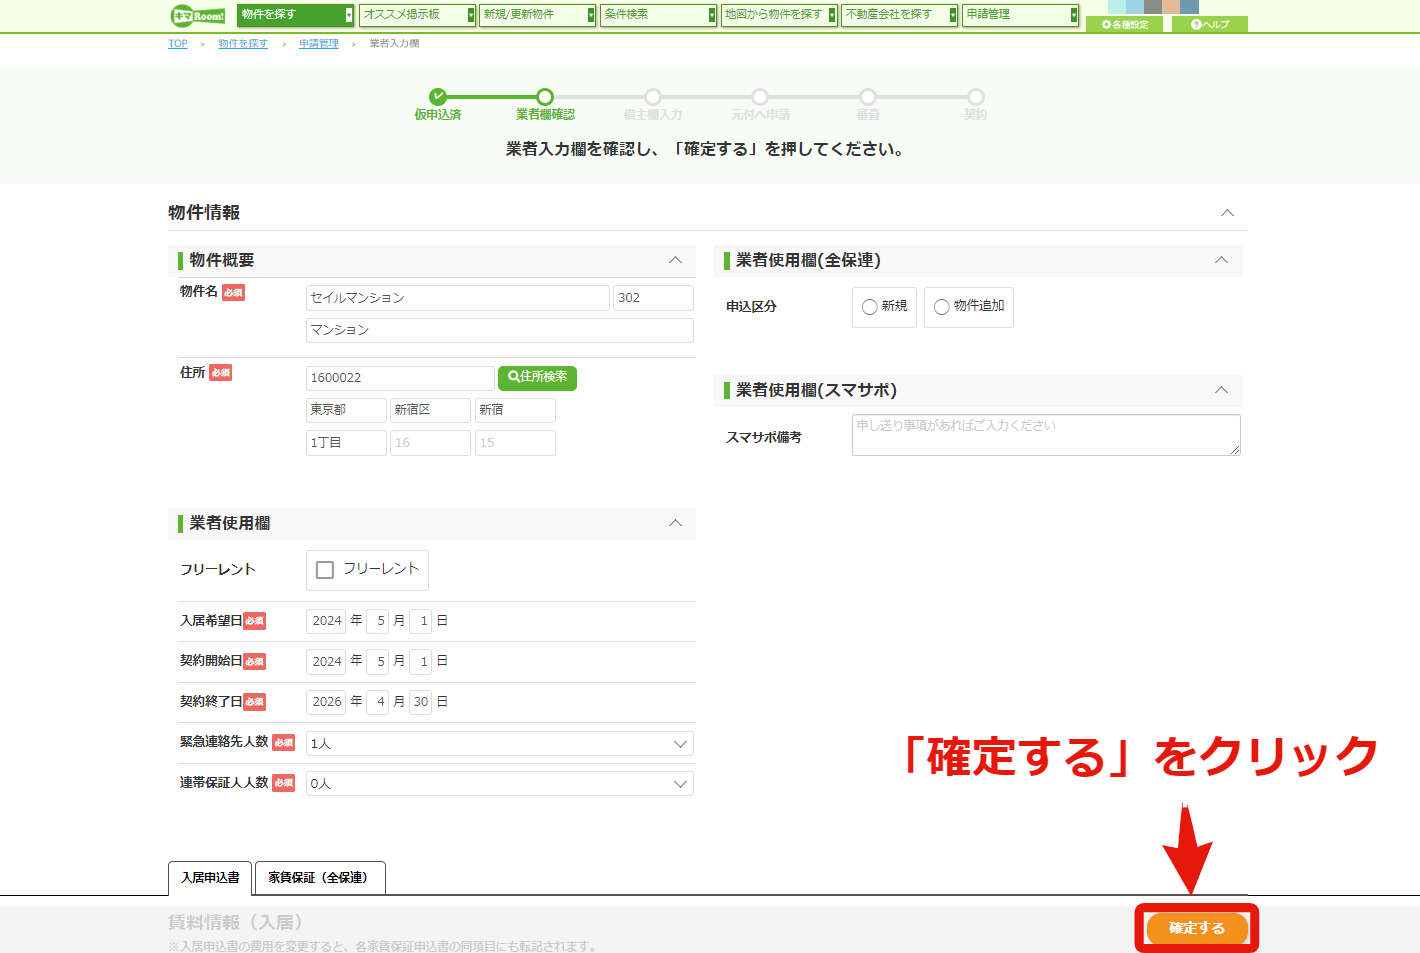This screenshot has width=1420, height=953.
Task: Follow the 申請管理 breadcrumb link
Action: [x=319, y=44]
